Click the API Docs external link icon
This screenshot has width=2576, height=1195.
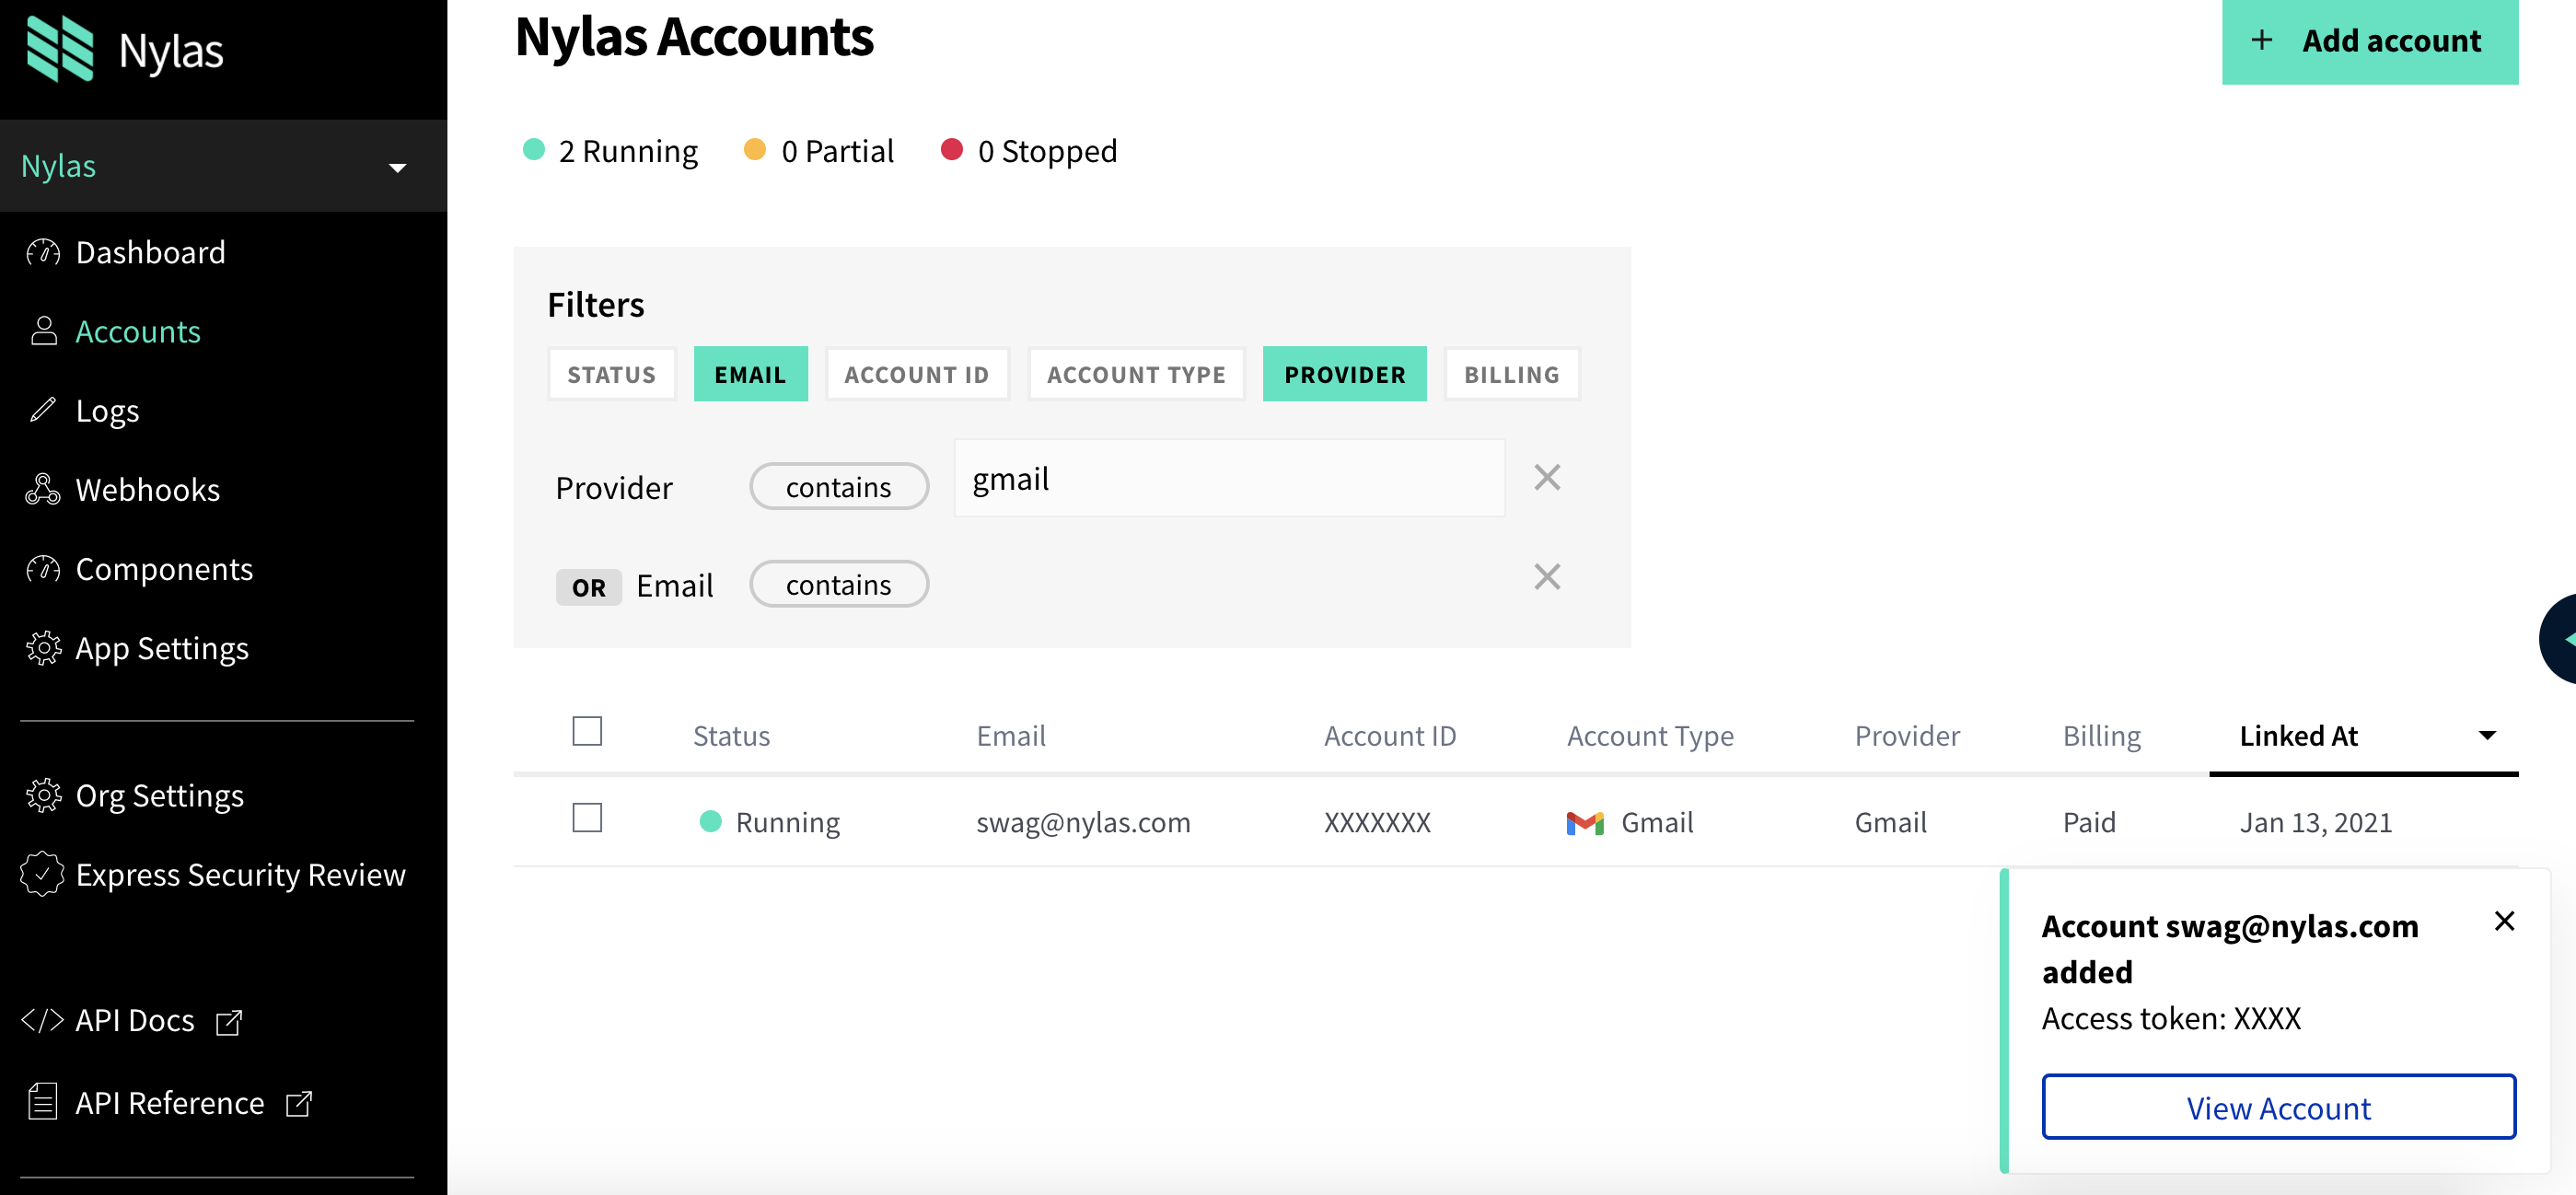coord(229,1022)
